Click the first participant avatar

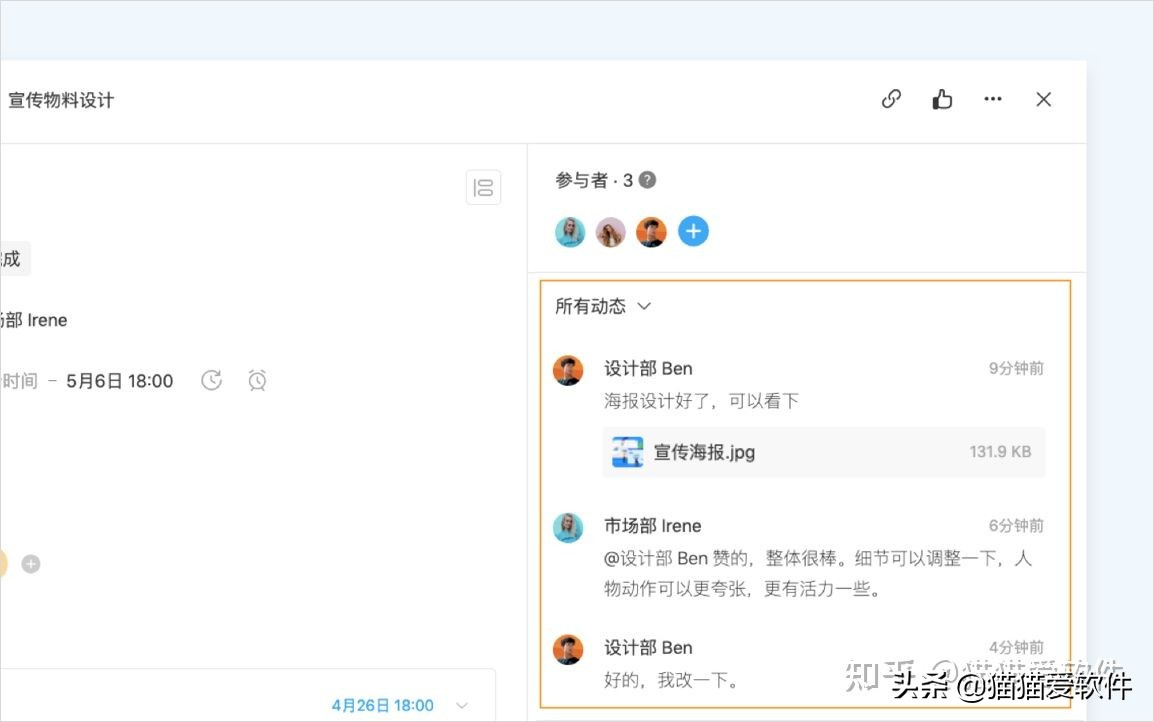tap(569, 231)
